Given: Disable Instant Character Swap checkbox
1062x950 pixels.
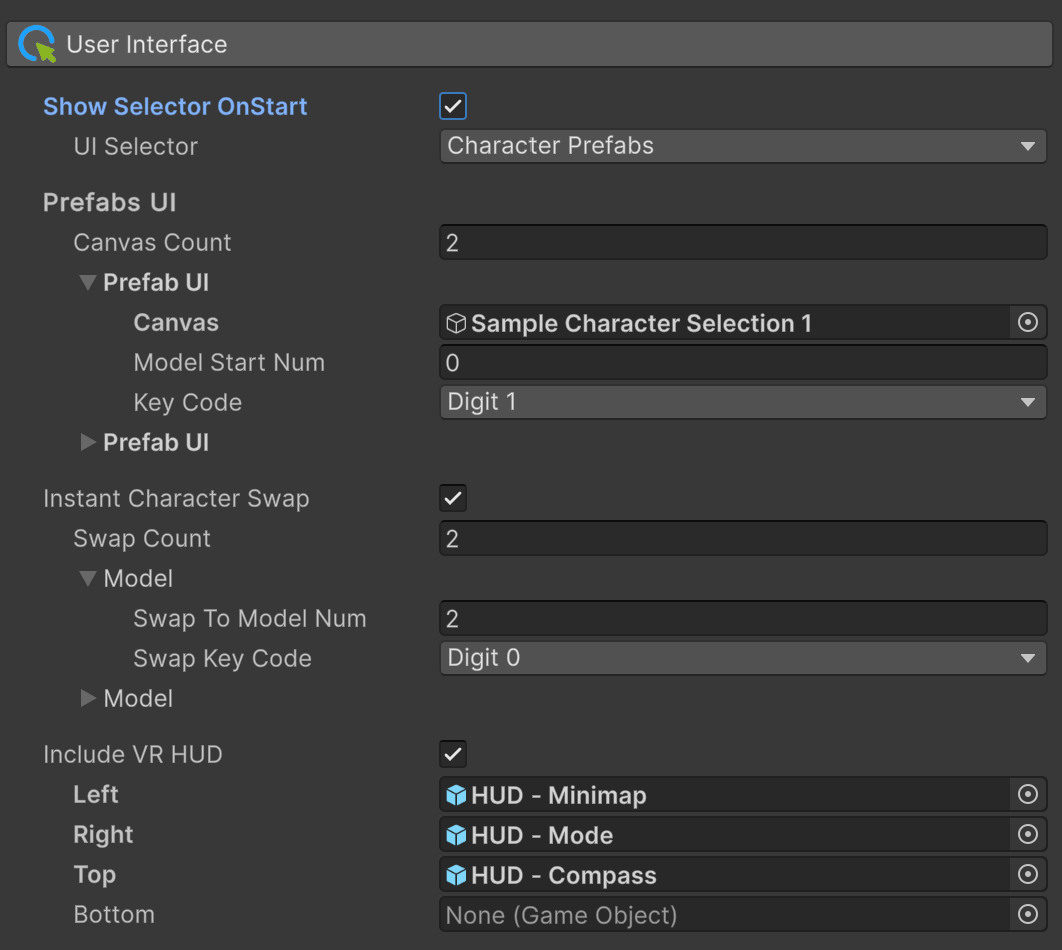Looking at the screenshot, I should pos(453,498).
